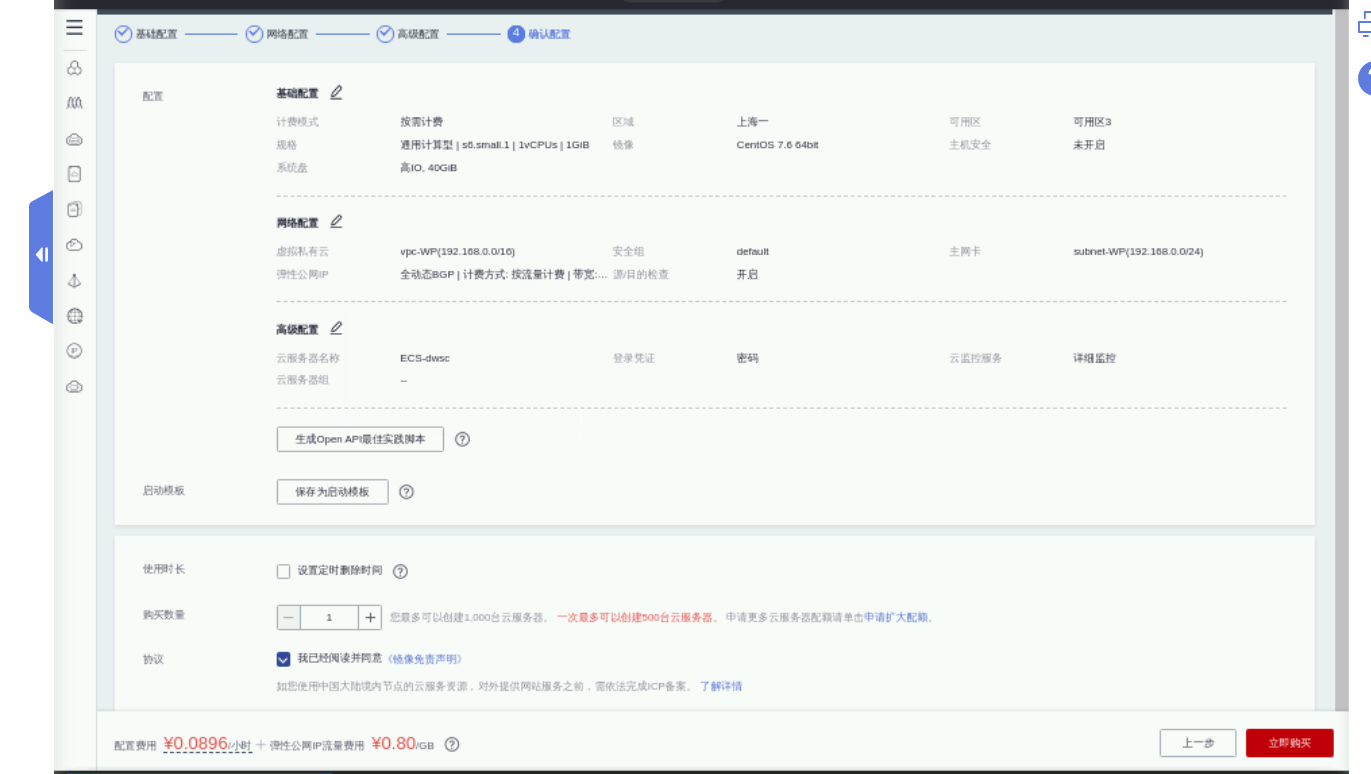Go back with the 上一步 button
Viewport: 1371px width, 774px height.
click(1198, 743)
